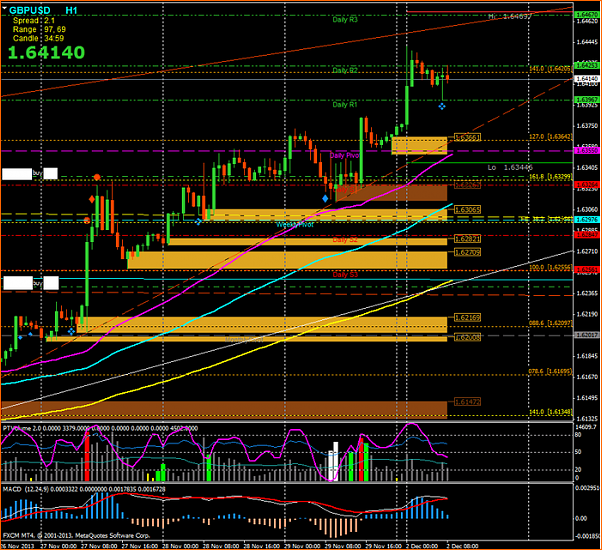The width and height of the screenshot is (602, 550).
Task: Click the green 1.63967 price axis tag
Action: tap(587, 100)
